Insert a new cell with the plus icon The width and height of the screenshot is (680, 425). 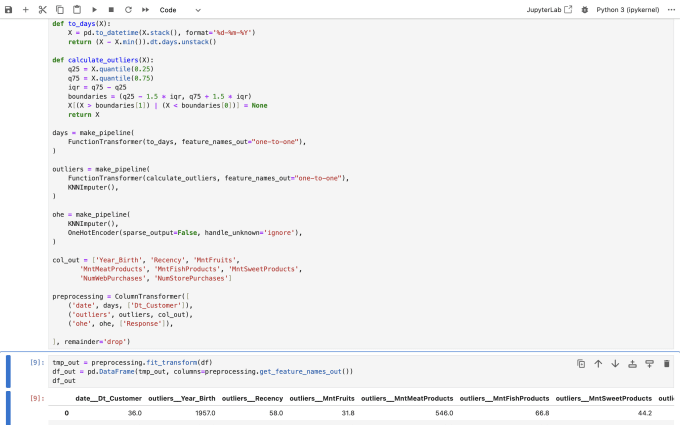point(26,10)
